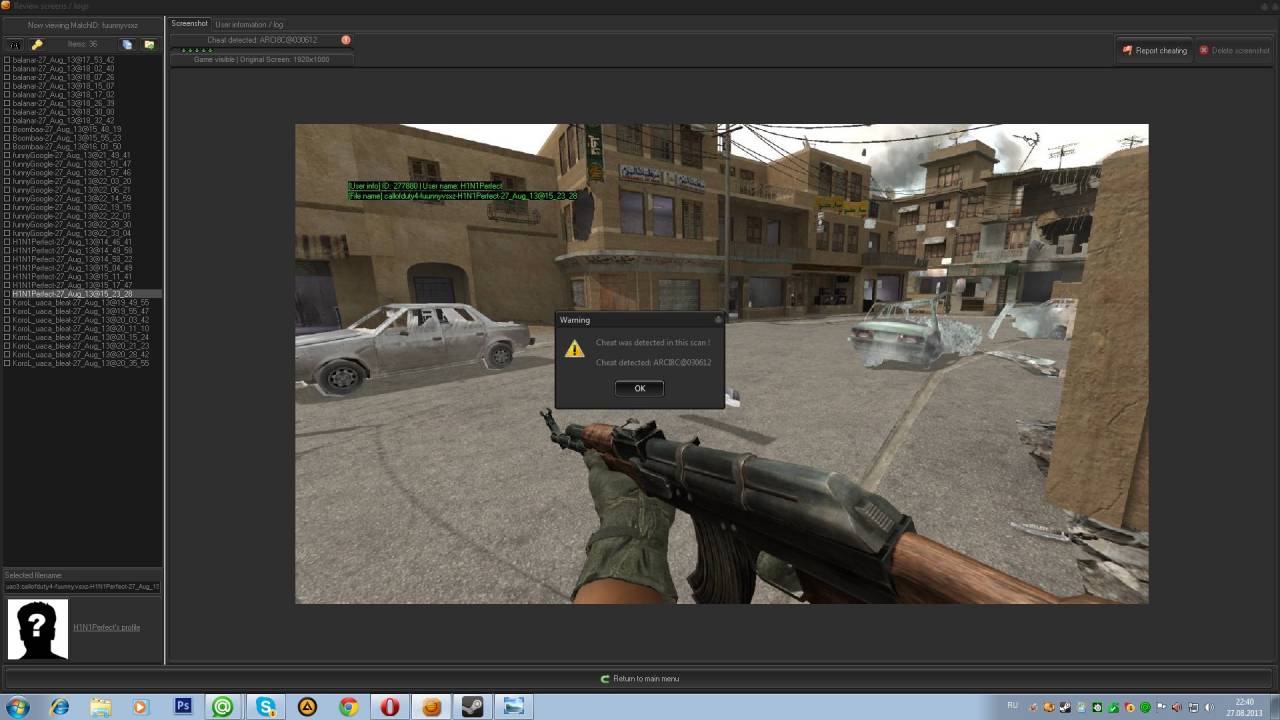
Task: Check the KoroL_uaca_bleat-27_Aug_13@20_35_55 checkbox
Action: click(7, 363)
